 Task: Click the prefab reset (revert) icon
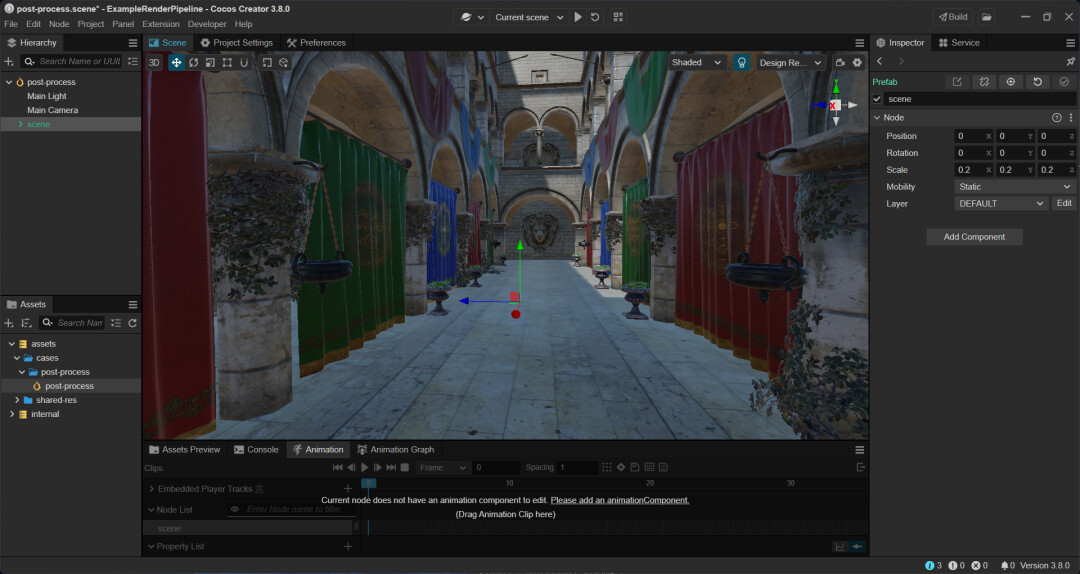[1038, 82]
